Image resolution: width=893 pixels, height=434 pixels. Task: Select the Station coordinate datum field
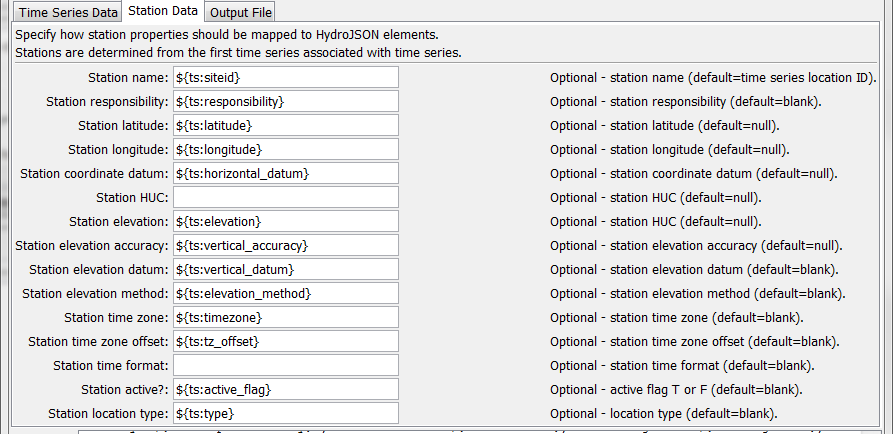click(x=286, y=173)
